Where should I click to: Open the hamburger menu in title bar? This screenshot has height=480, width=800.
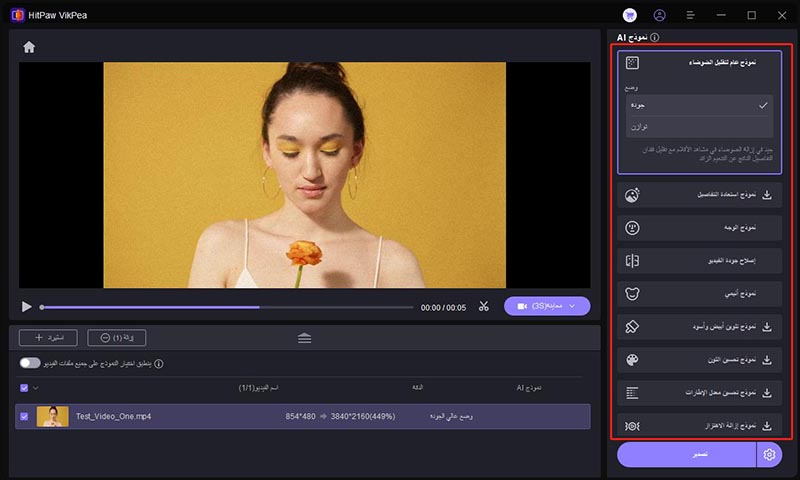coord(690,15)
